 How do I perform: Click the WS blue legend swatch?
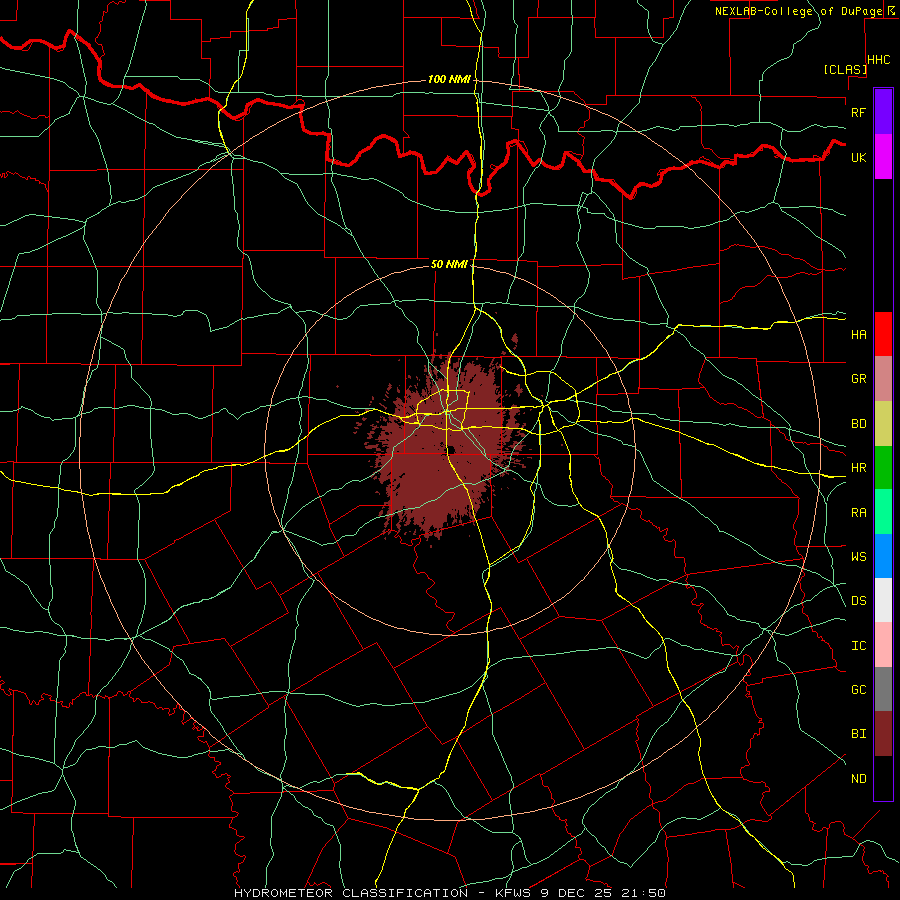883,556
